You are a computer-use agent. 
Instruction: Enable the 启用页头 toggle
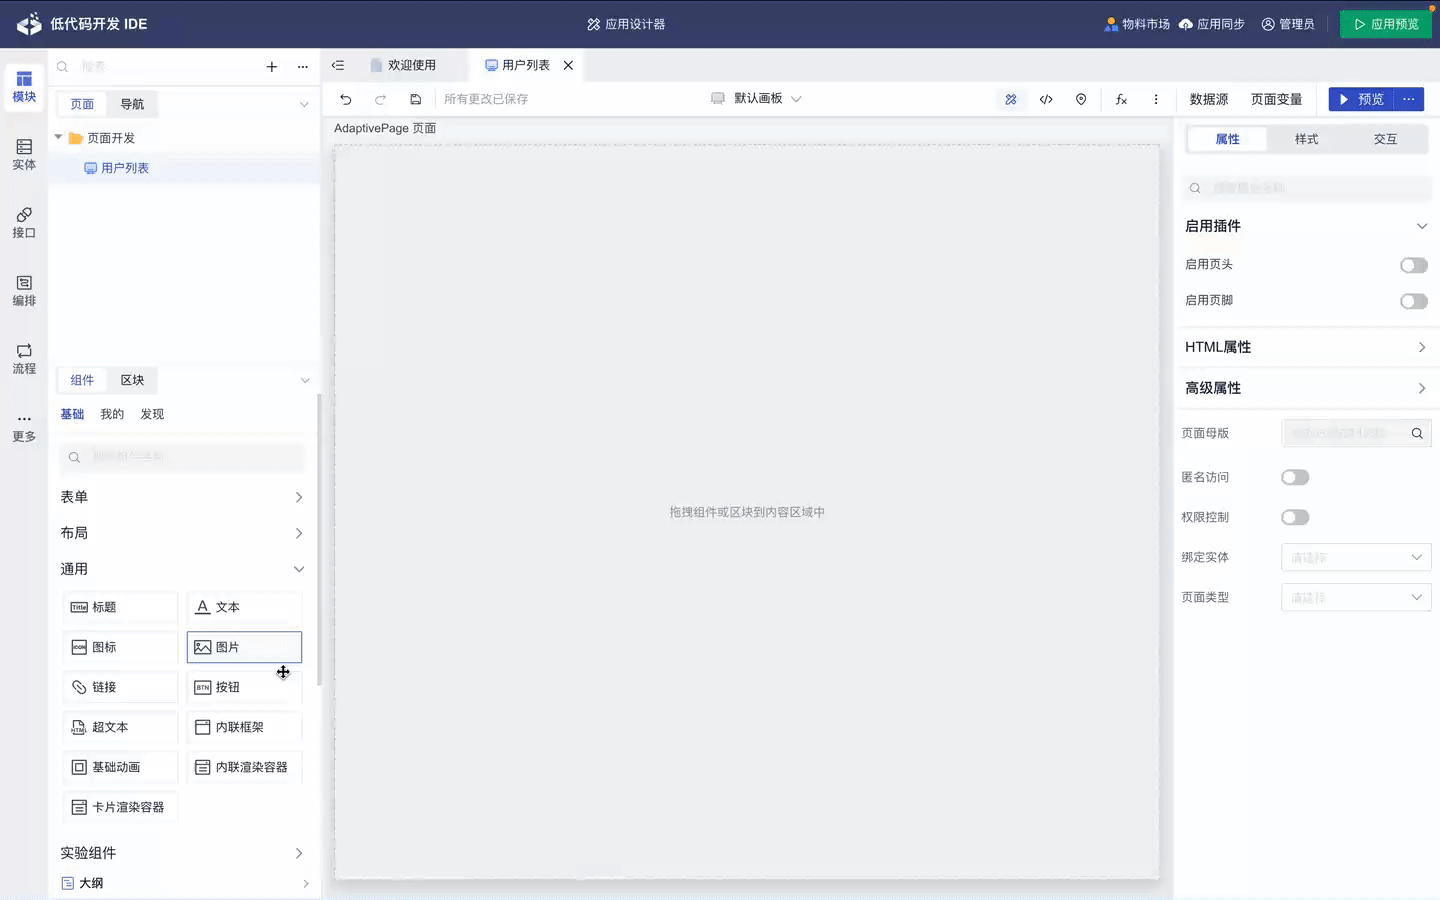(x=1413, y=265)
